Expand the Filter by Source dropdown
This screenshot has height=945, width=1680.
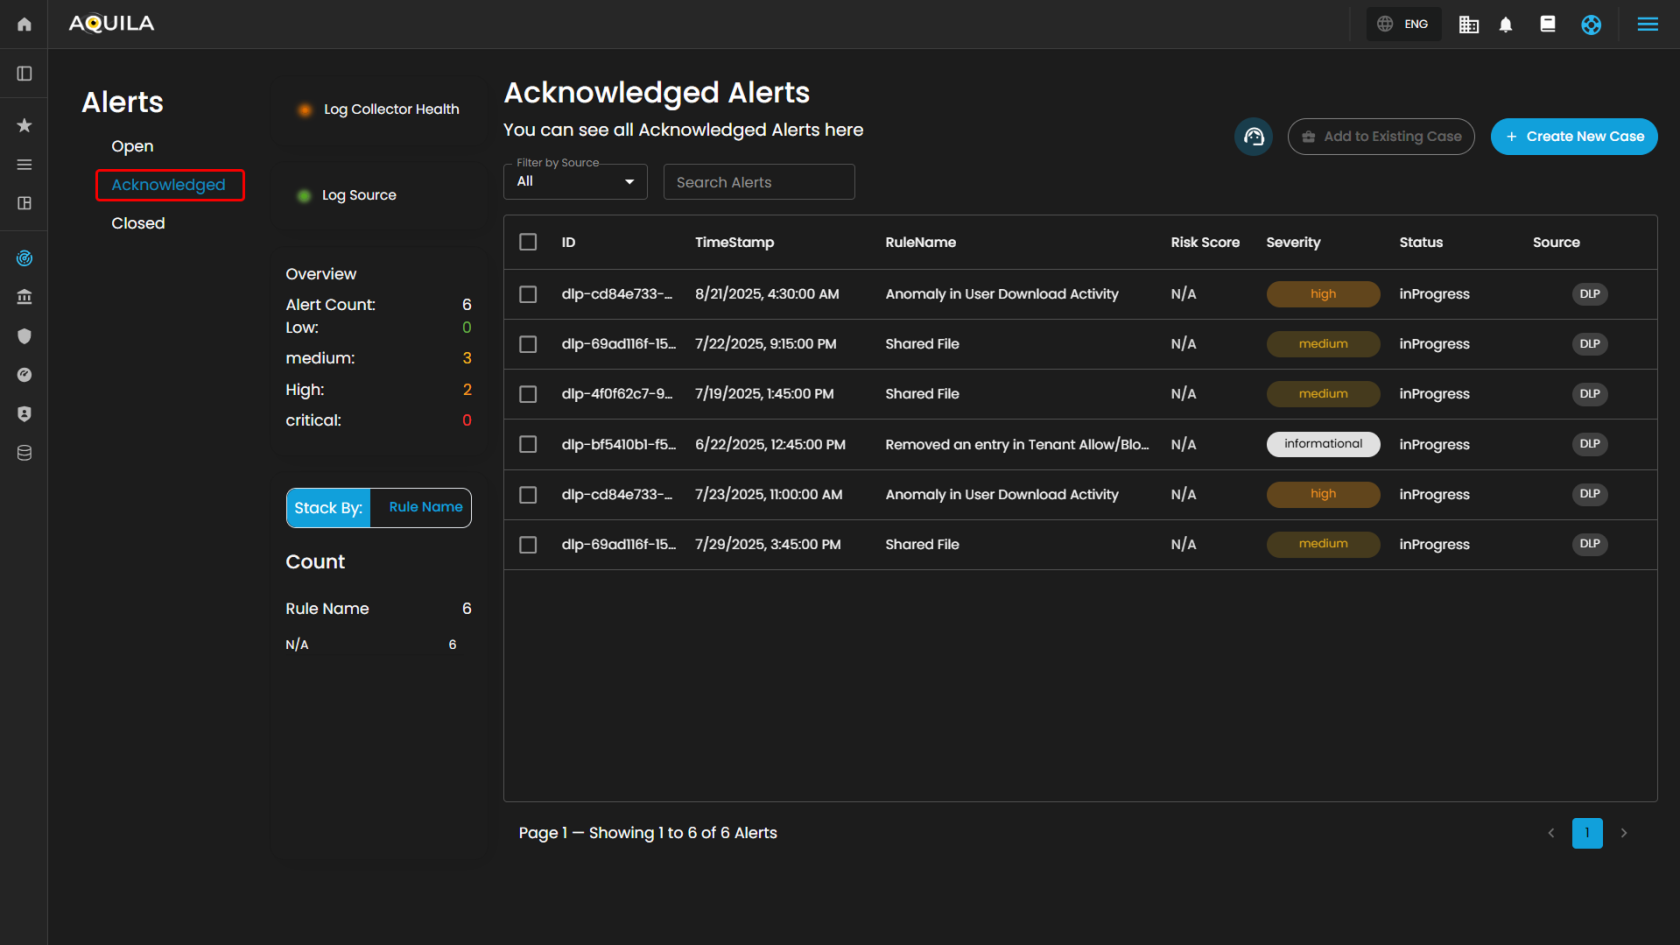tap(575, 182)
